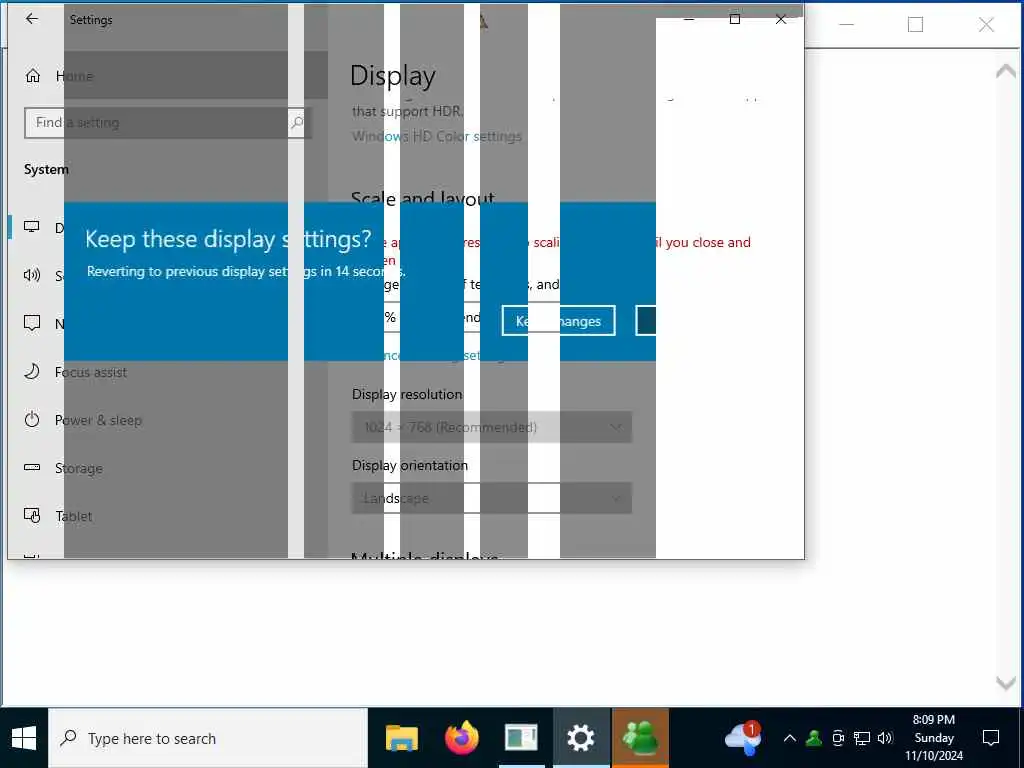Viewport: 1024px width, 768px height.
Task: Open Notifications via speech bubble icon
Action: (32, 323)
